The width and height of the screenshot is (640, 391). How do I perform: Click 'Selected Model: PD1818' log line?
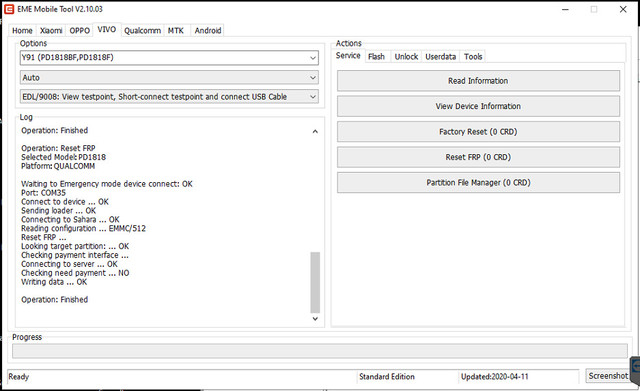tap(63, 157)
